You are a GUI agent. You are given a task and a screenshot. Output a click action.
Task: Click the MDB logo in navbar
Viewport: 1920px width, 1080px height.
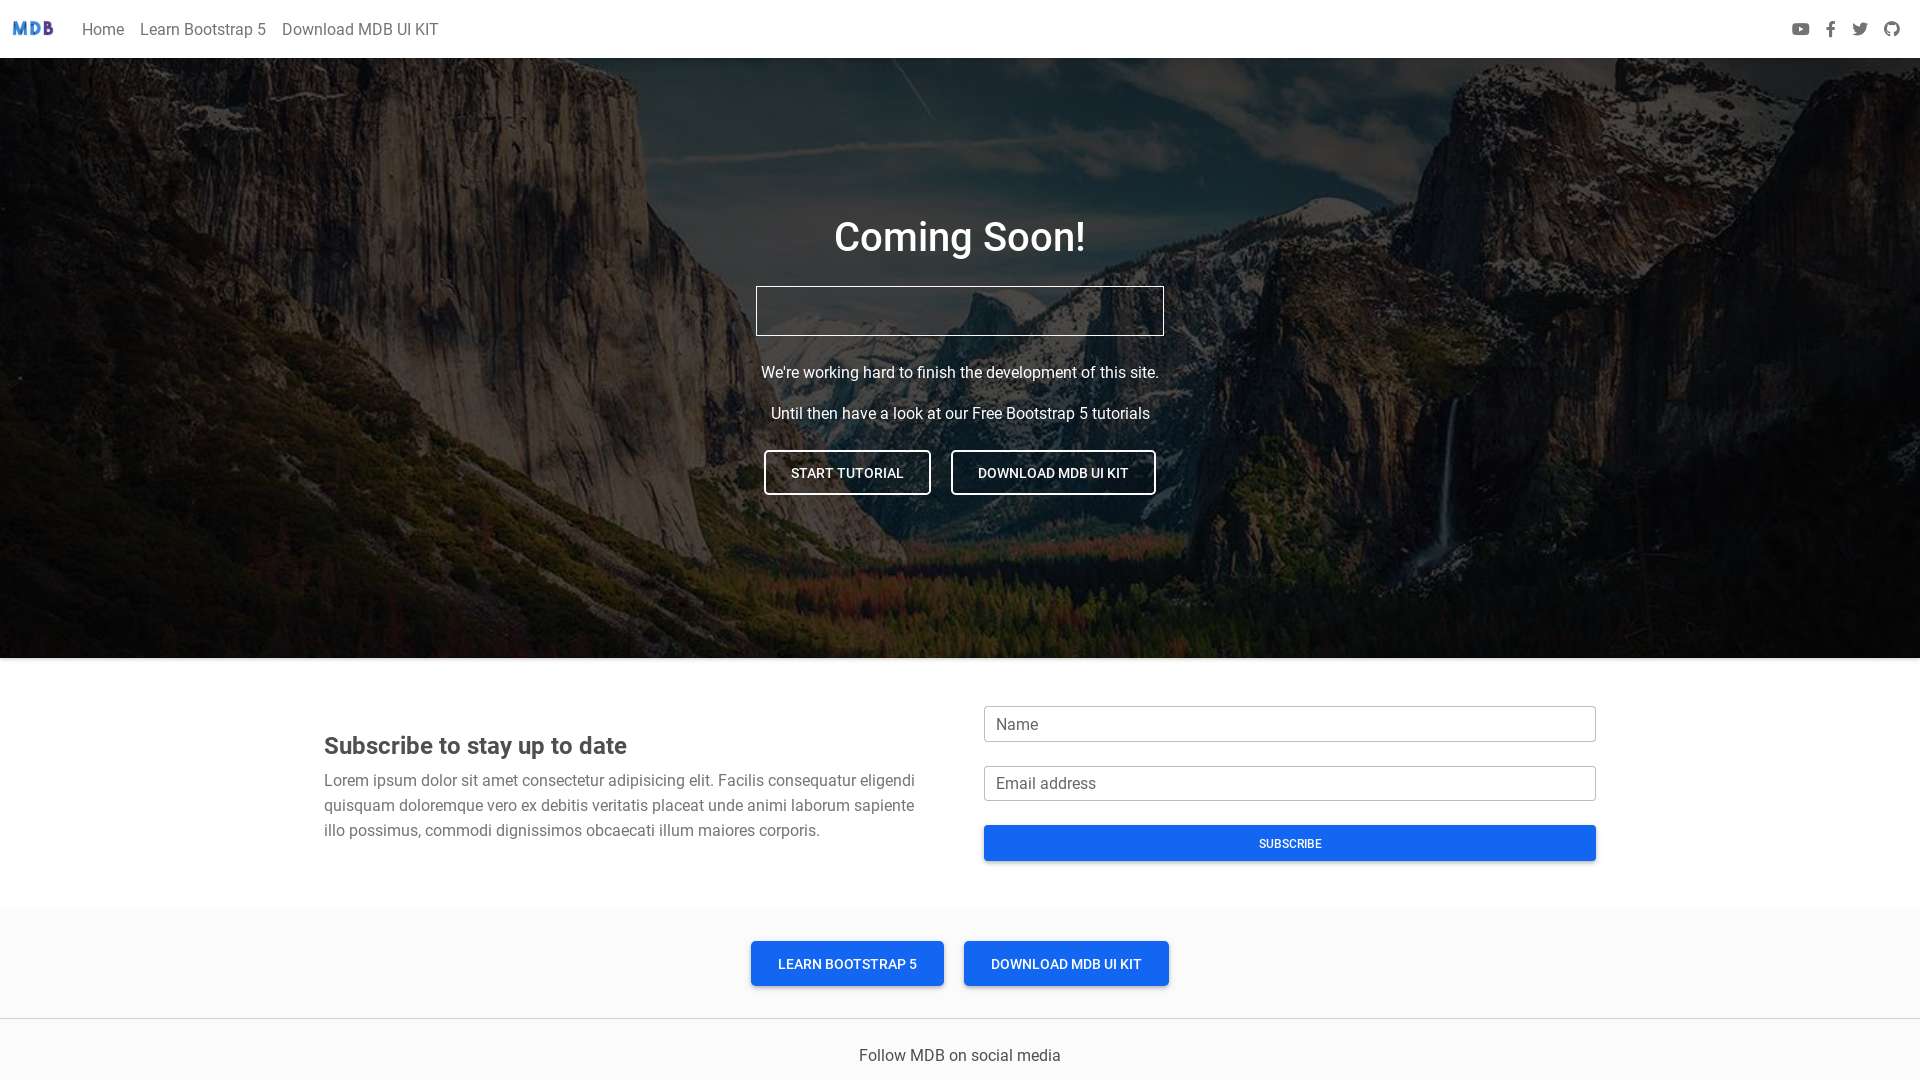33,29
